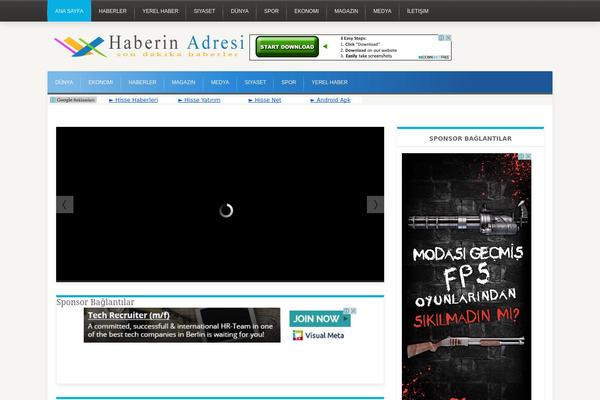Open the AdChoices info icon on top banner

coord(442,38)
